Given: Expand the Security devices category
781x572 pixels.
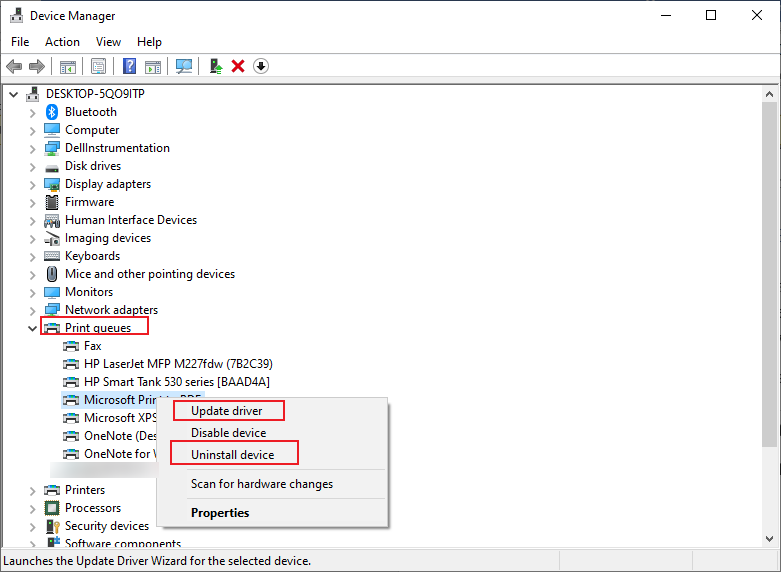Looking at the screenshot, I should [32, 527].
